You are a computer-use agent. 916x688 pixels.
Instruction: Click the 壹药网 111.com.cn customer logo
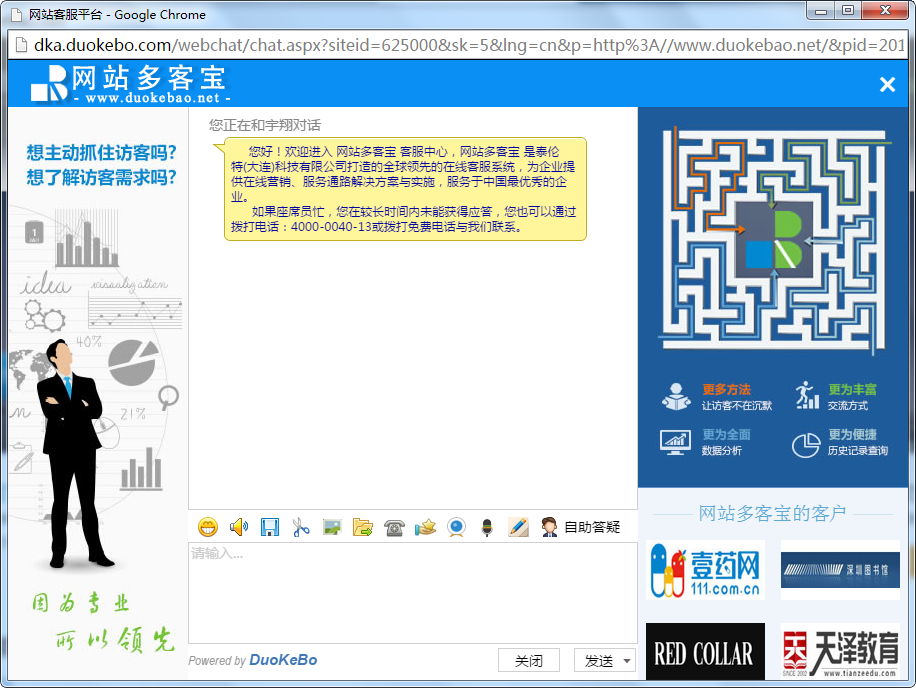coord(705,571)
